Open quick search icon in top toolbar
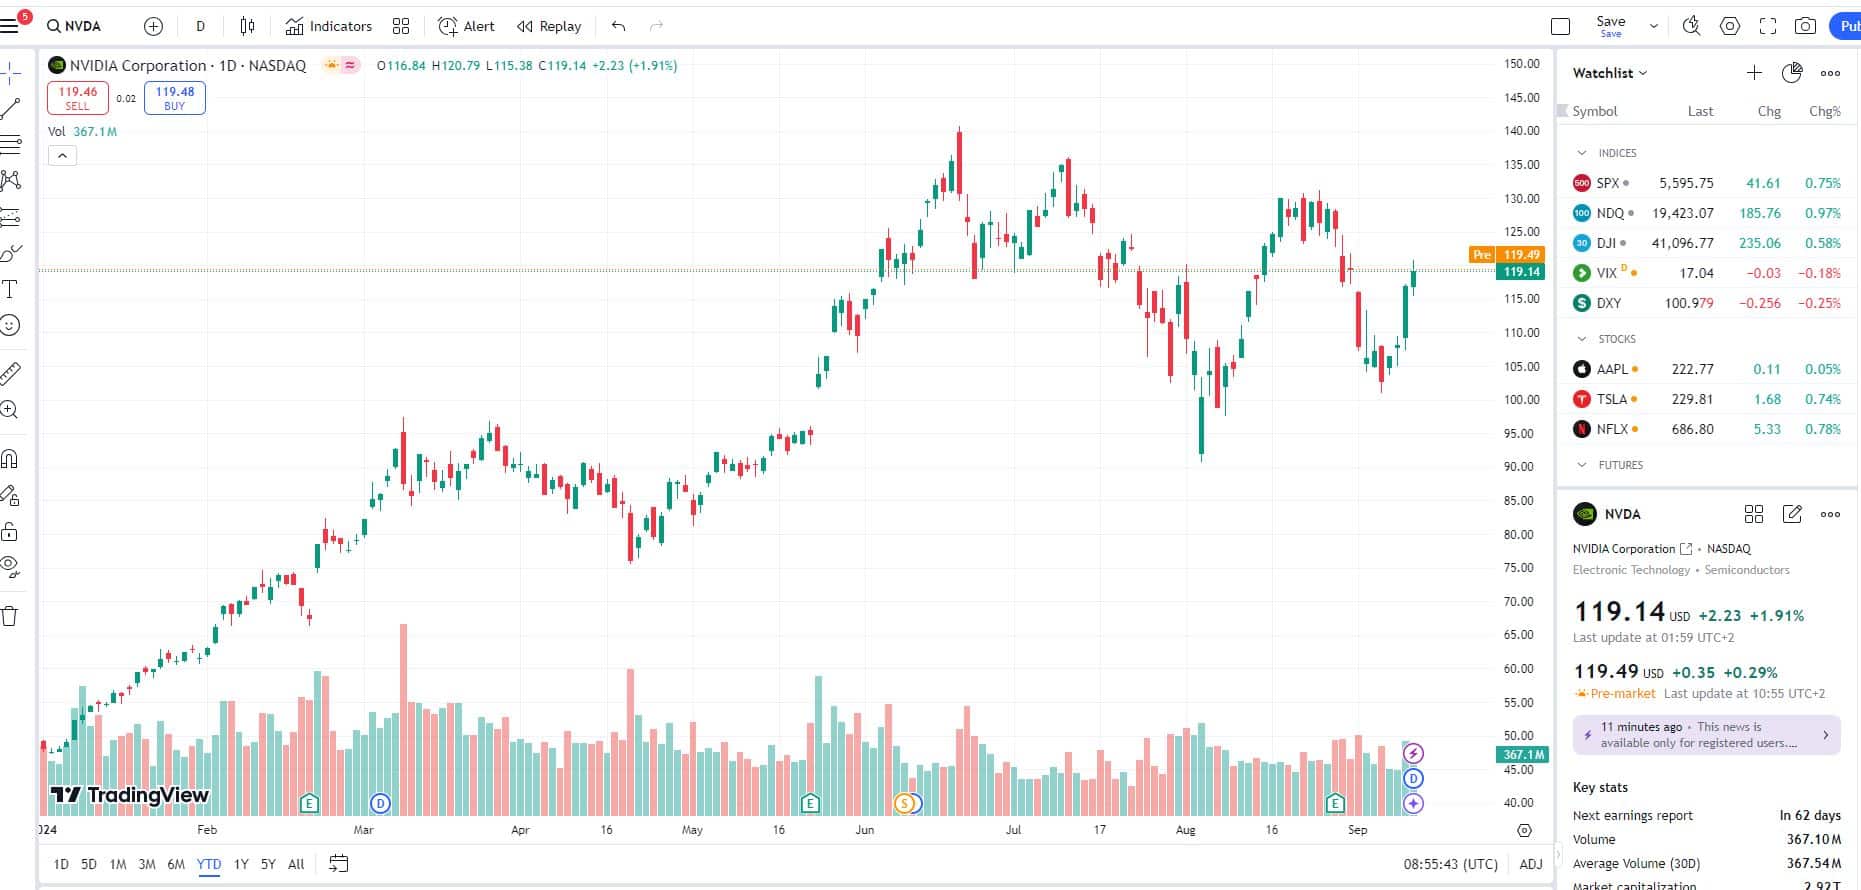The width and height of the screenshot is (1861, 890). point(1692,26)
